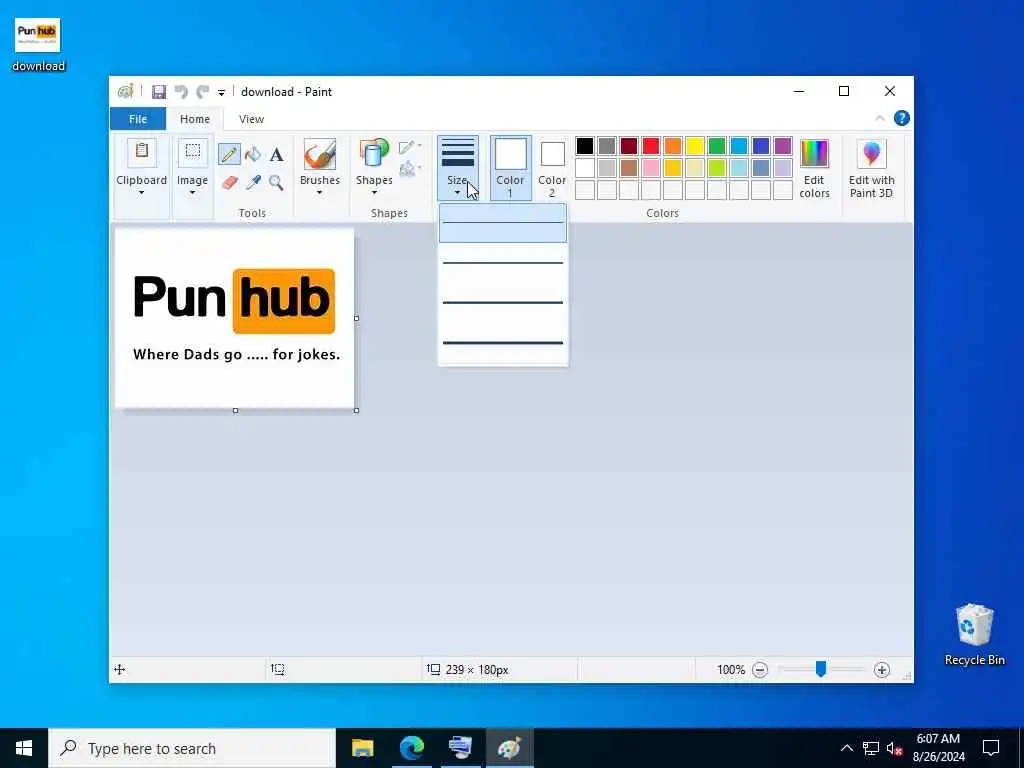This screenshot has height=768, width=1024.
Task: Click the canvas bottom-right resize handle
Action: [x=356, y=410]
